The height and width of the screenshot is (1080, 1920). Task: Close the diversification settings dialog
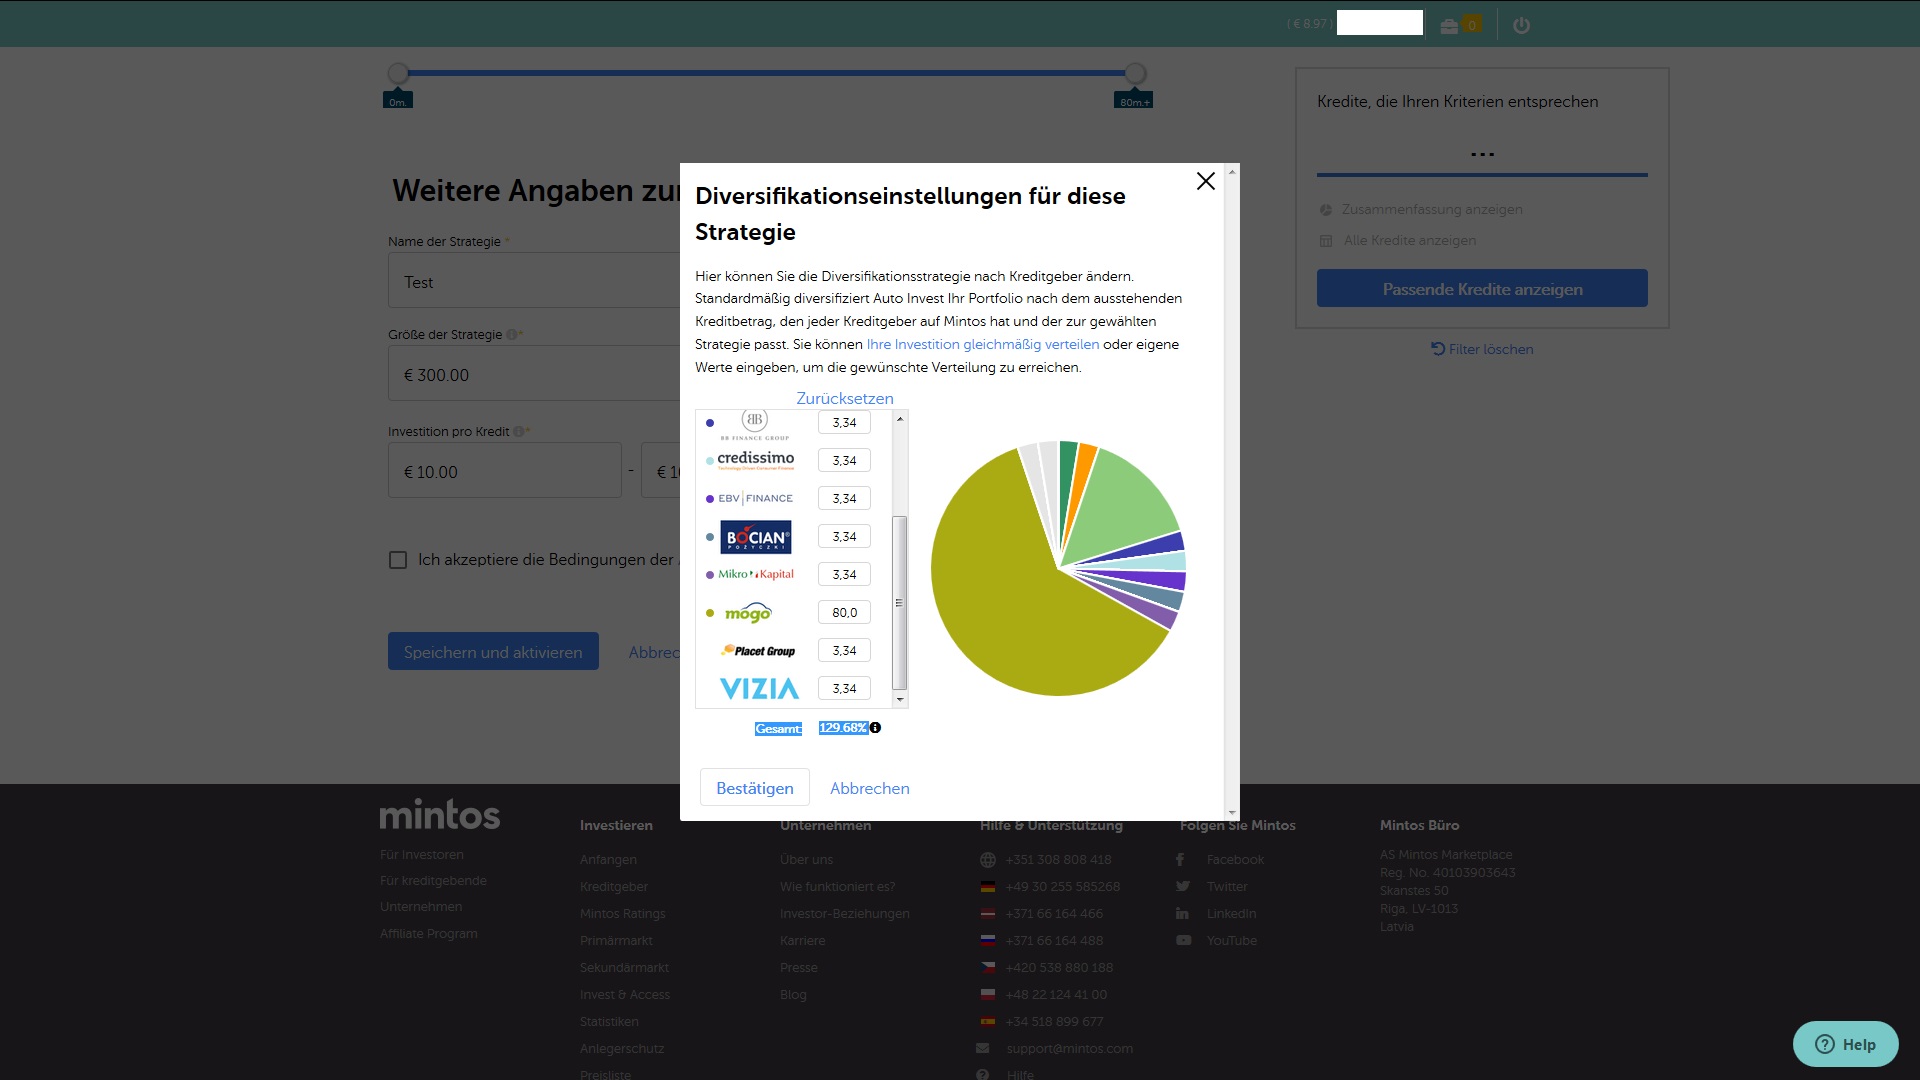pyautogui.click(x=1205, y=181)
